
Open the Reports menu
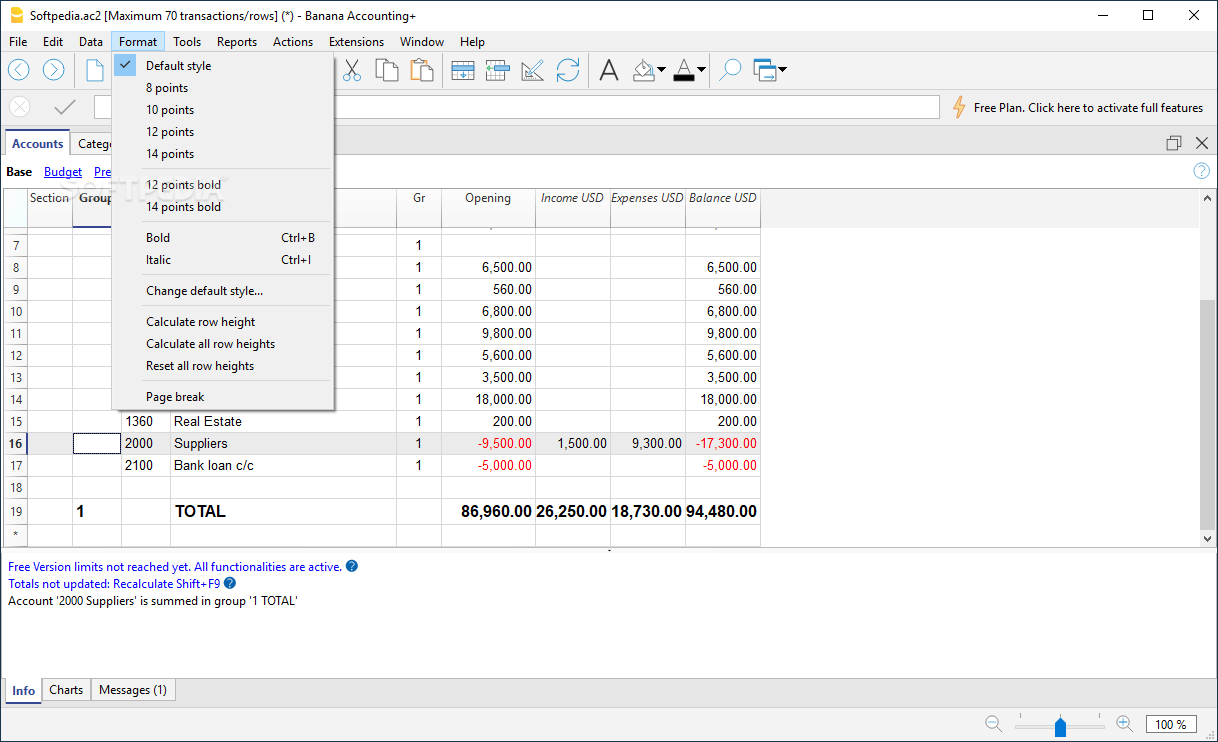tap(237, 42)
